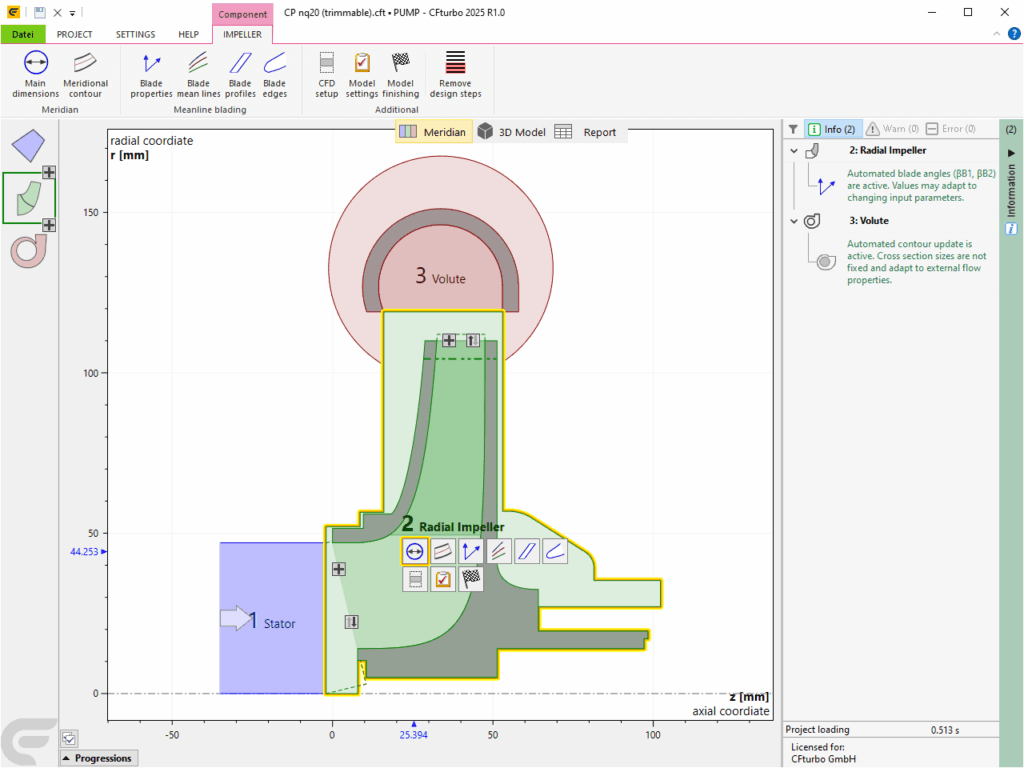Image resolution: width=1024 pixels, height=768 pixels.
Task: Select the Radial Impeller component thumbnail
Action: 29,198
